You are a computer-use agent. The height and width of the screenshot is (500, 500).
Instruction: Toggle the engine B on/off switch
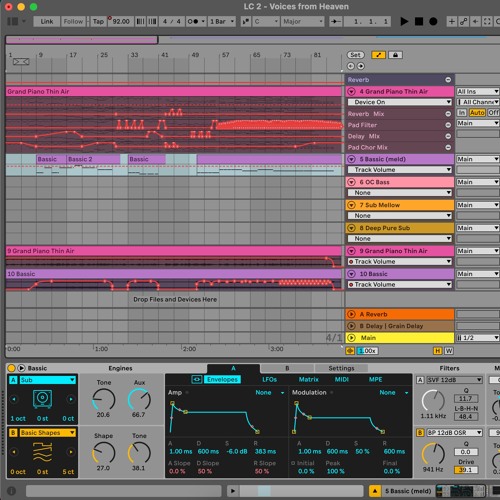click(x=13, y=433)
